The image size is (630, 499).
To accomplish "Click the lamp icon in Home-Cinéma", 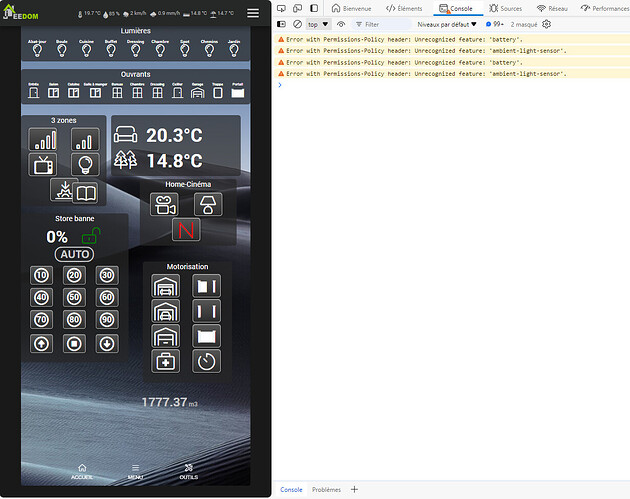I will click(208, 204).
